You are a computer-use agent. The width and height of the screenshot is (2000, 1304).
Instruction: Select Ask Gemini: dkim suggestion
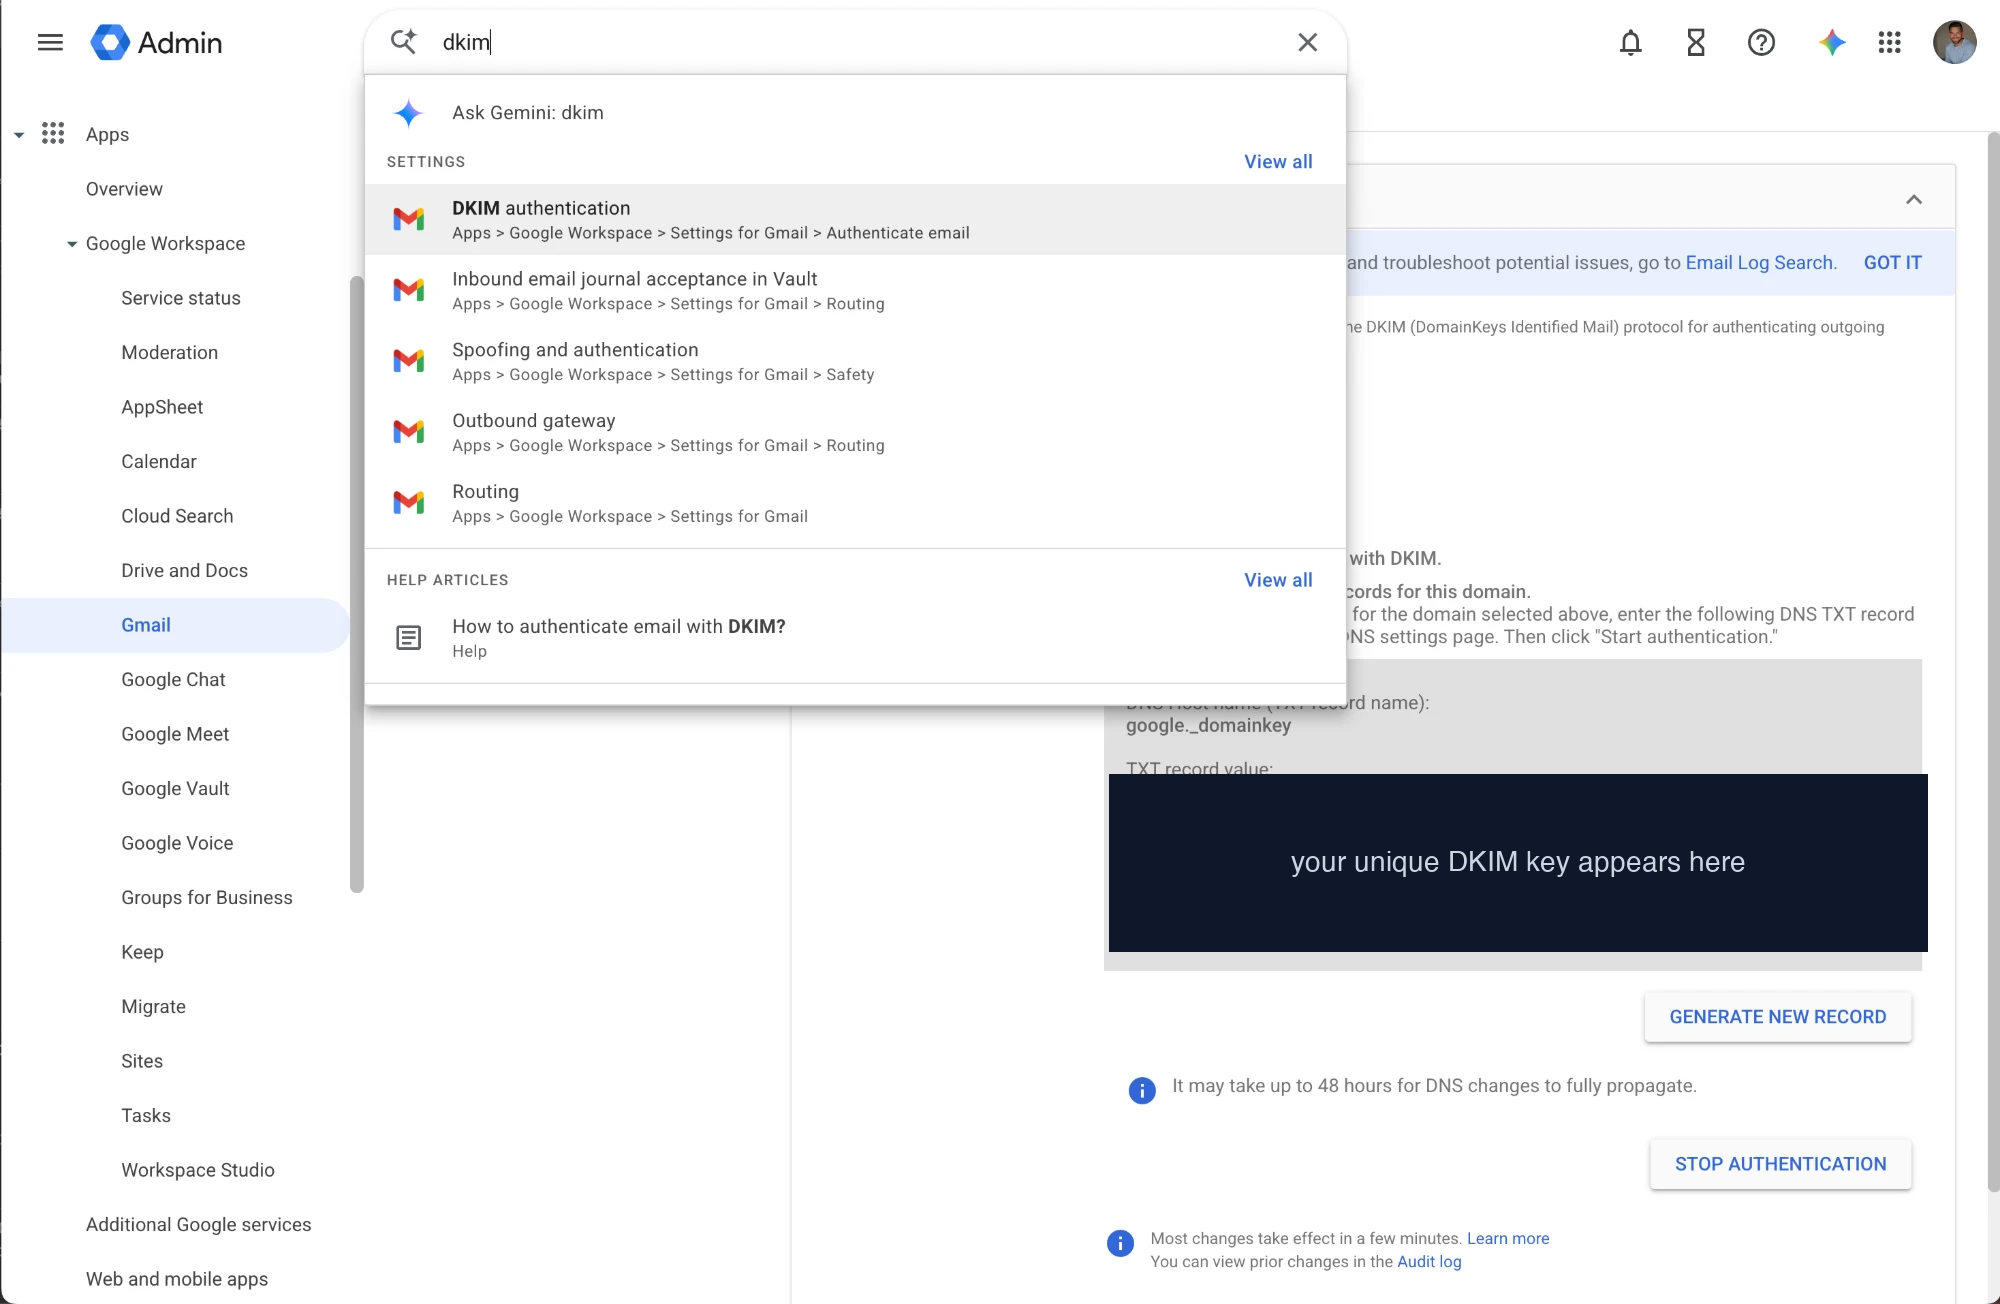pyautogui.click(x=855, y=113)
